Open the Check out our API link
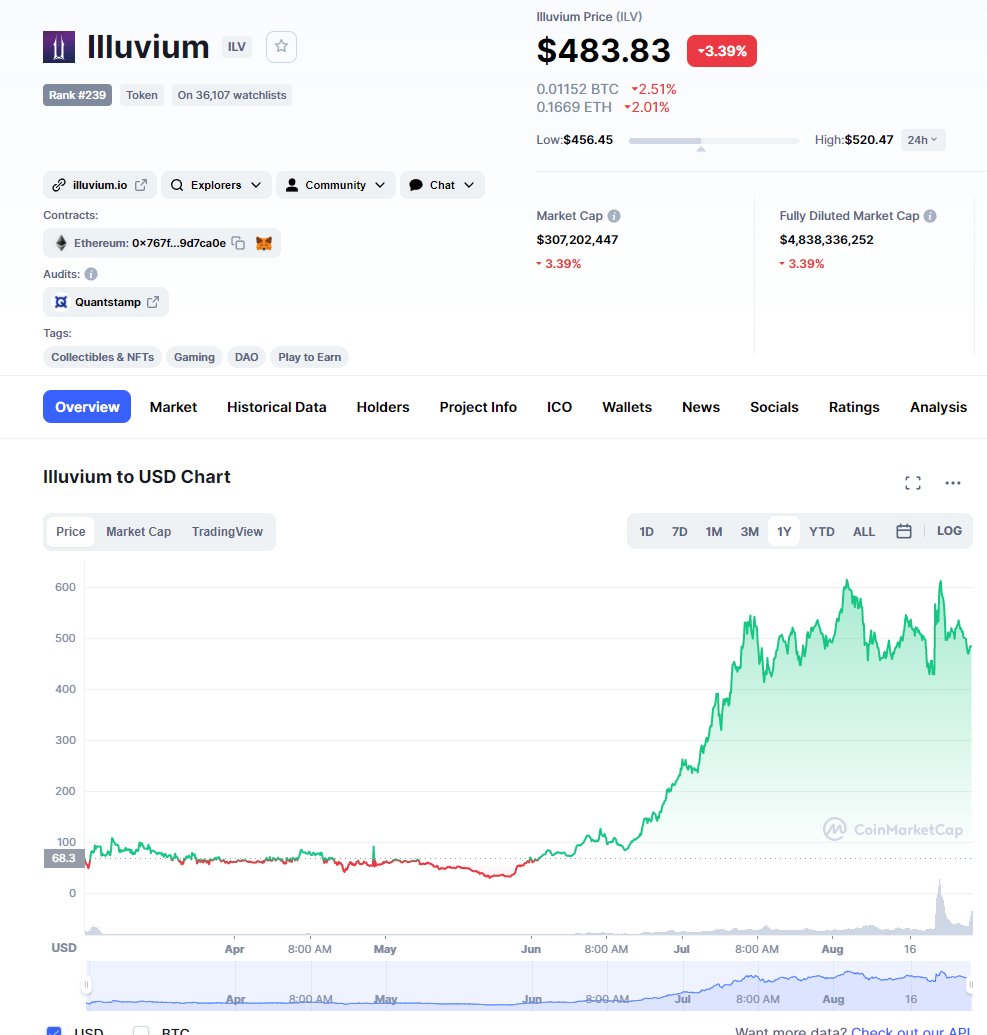Image resolution: width=987 pixels, height=1035 pixels. [x=910, y=1030]
